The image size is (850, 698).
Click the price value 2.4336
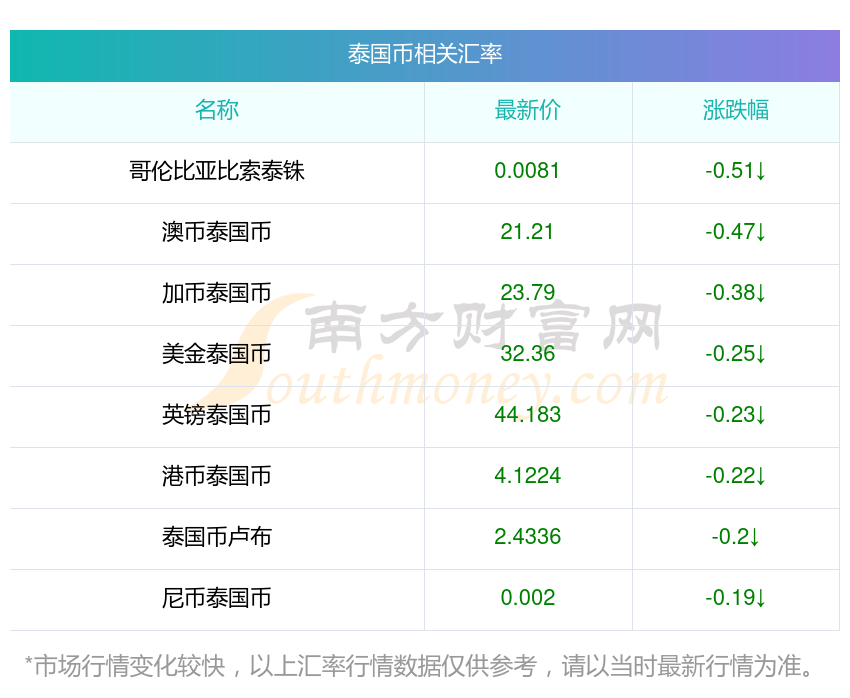pos(527,537)
